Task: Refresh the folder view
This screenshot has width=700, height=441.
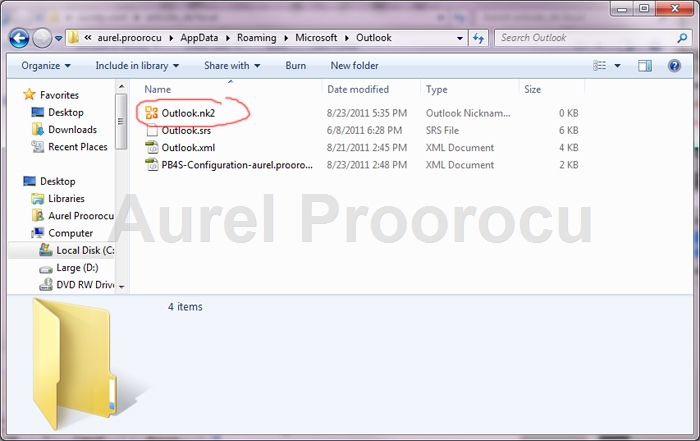Action: [x=478, y=38]
